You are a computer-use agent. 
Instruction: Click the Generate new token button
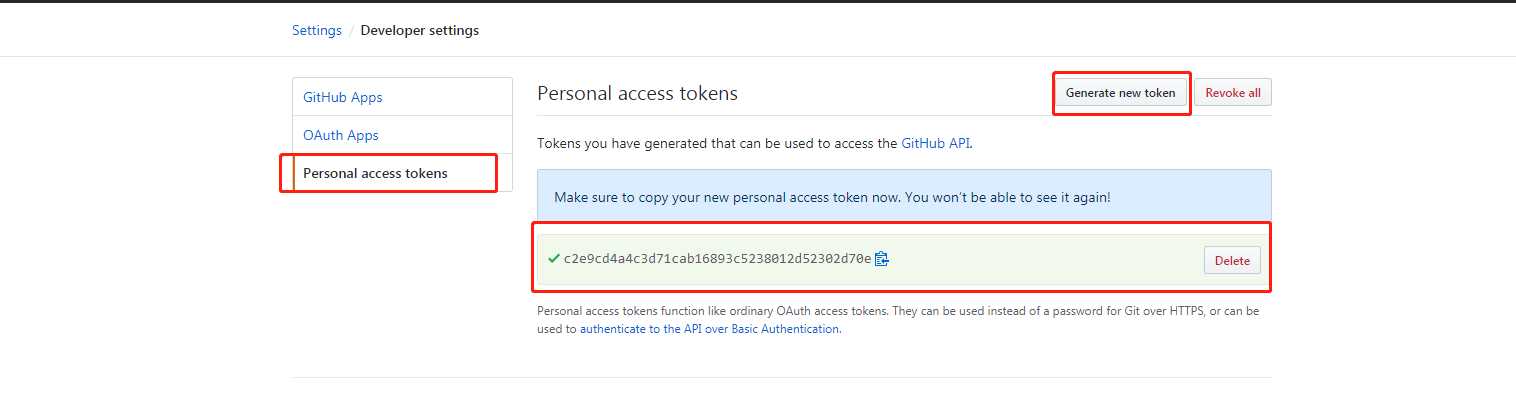point(1120,93)
